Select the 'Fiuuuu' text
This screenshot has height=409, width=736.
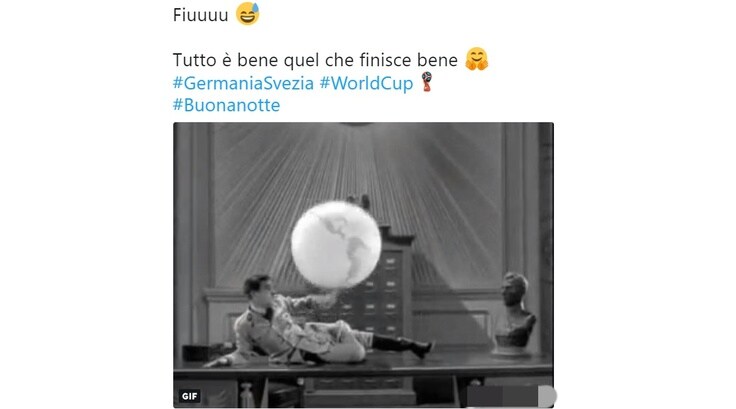click(200, 15)
